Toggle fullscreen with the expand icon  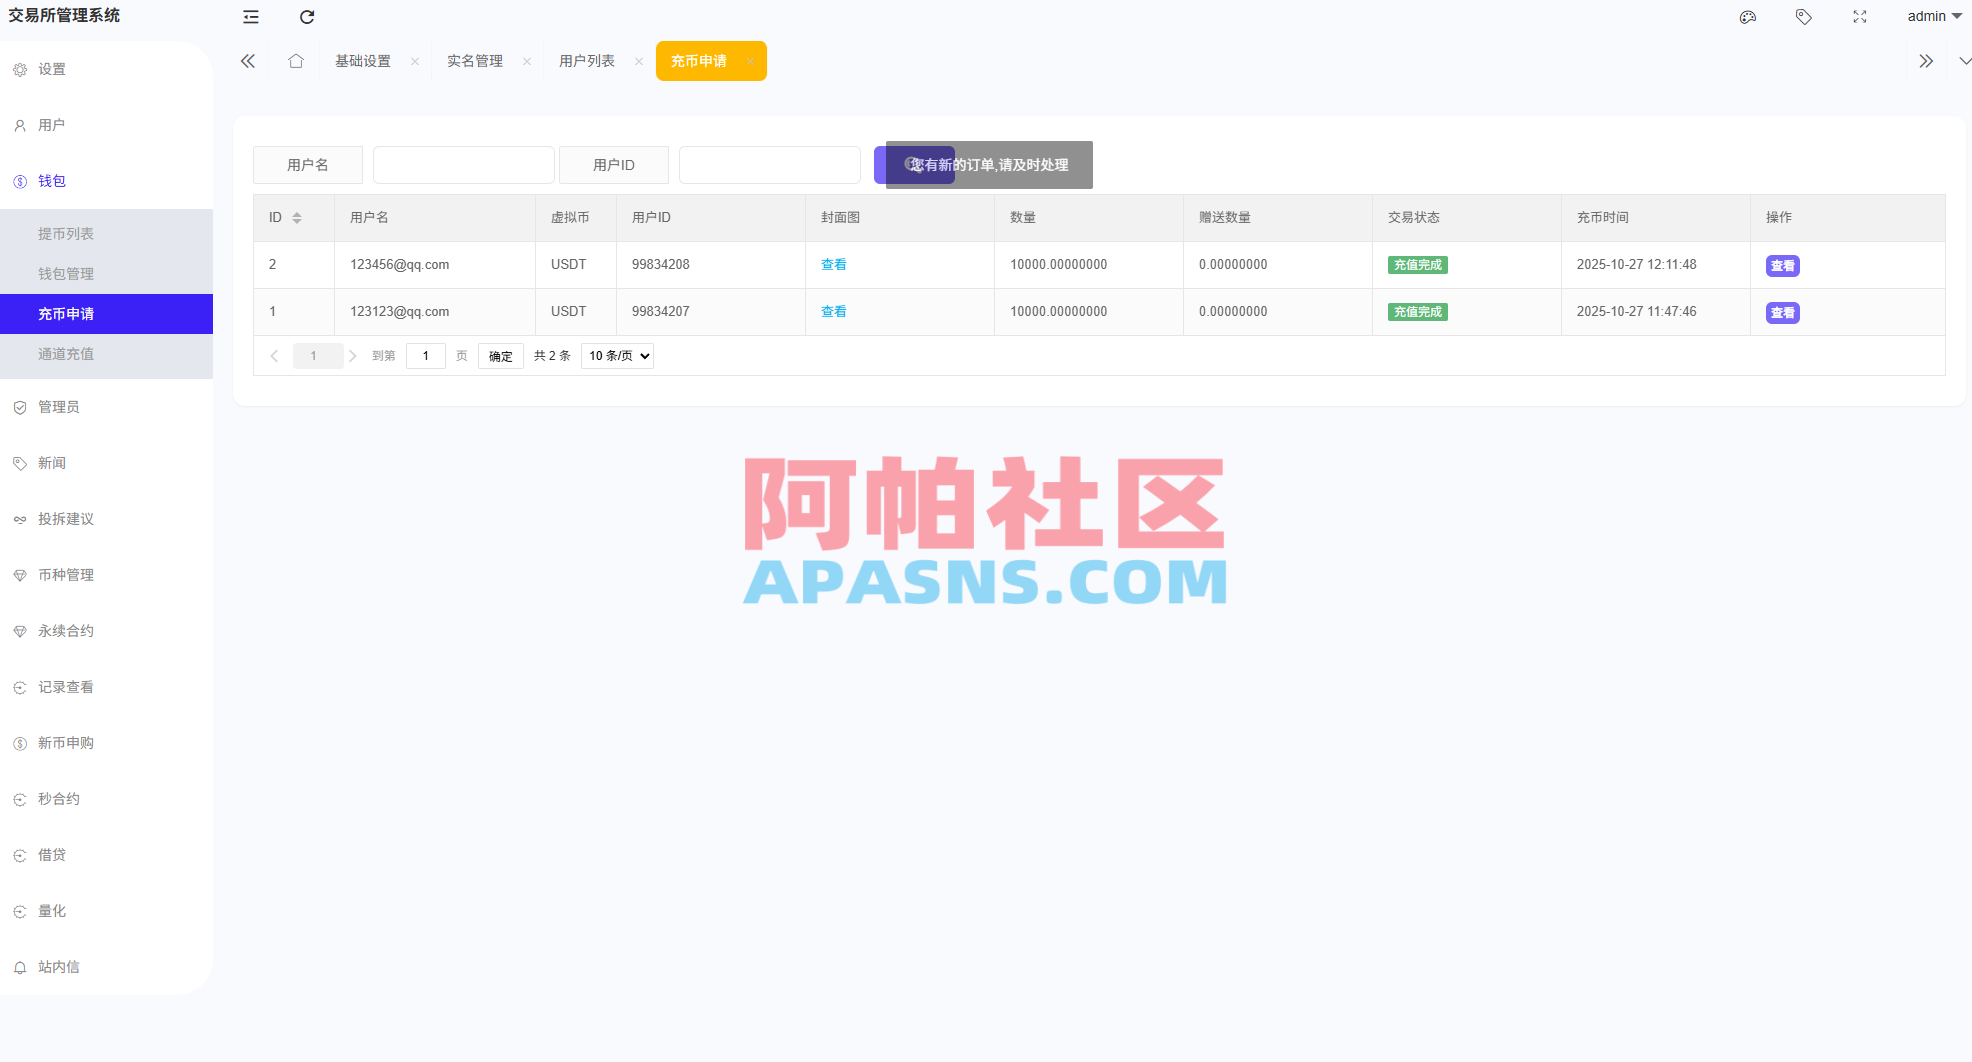(1859, 16)
